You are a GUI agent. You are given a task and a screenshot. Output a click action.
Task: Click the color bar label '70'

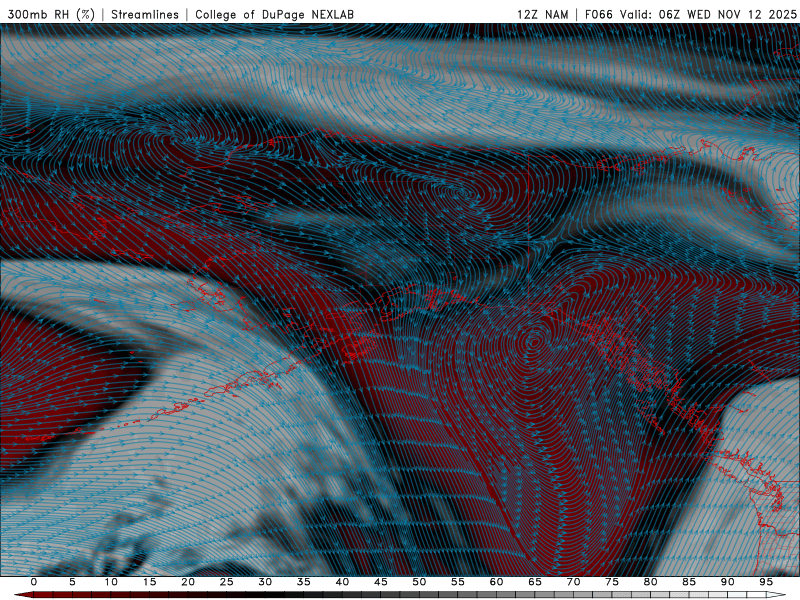click(x=573, y=582)
